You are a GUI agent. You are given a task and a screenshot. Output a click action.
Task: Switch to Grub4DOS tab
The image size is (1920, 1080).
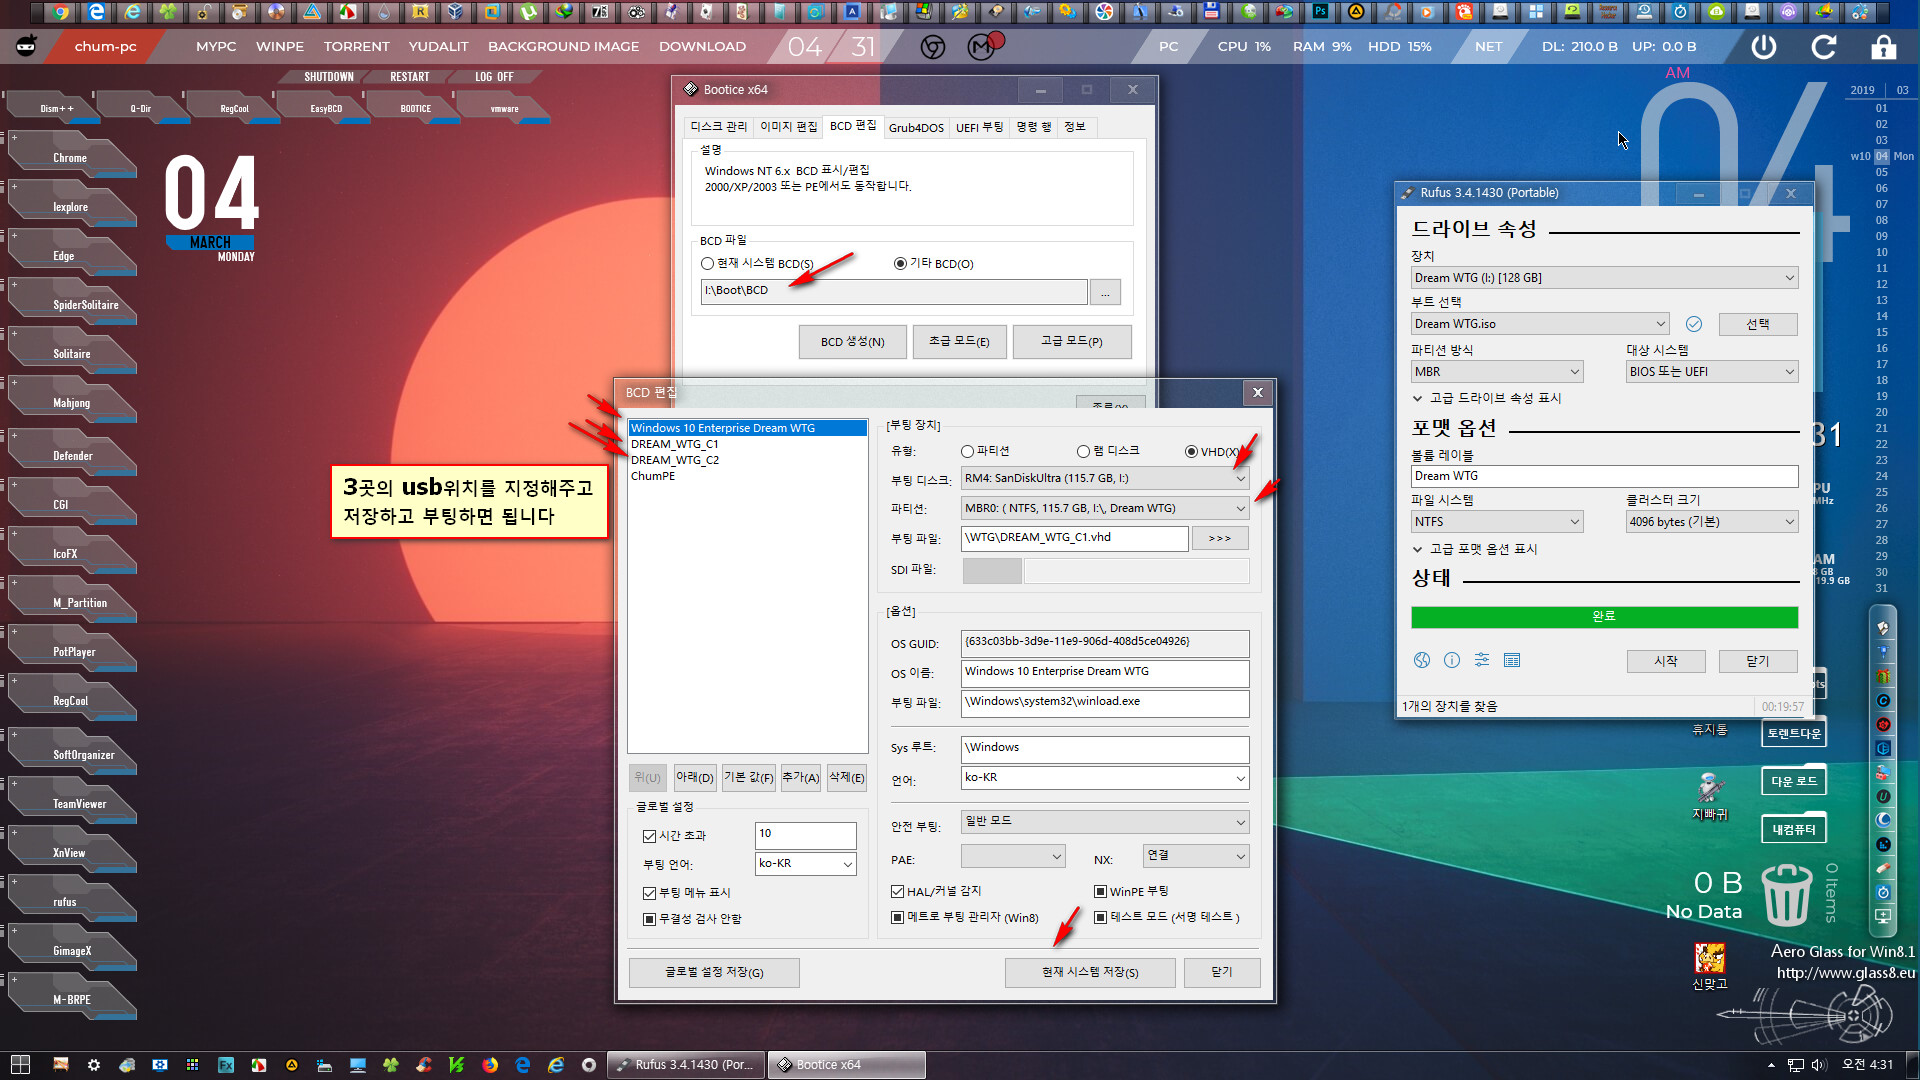coord(916,128)
